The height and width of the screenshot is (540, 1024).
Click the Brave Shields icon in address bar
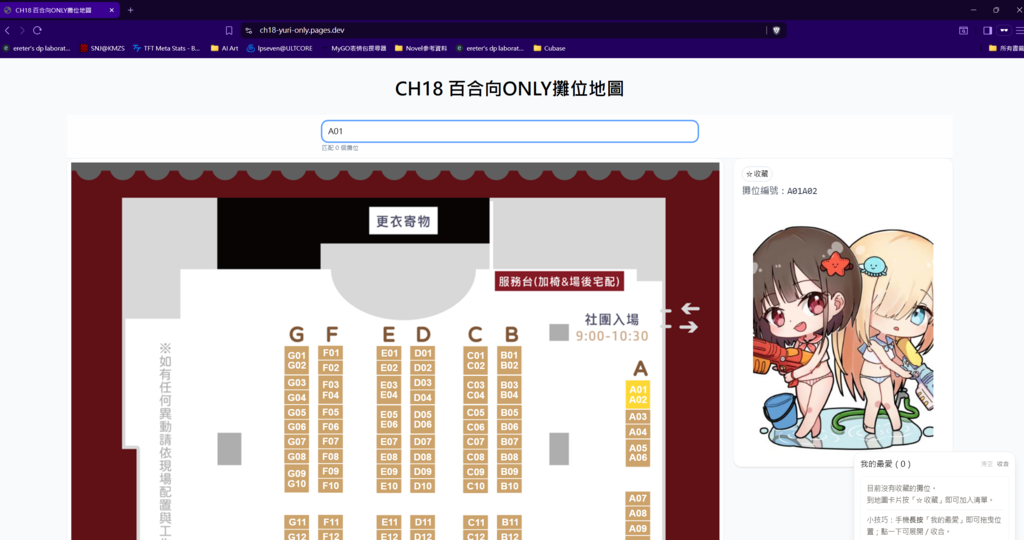[x=777, y=31]
